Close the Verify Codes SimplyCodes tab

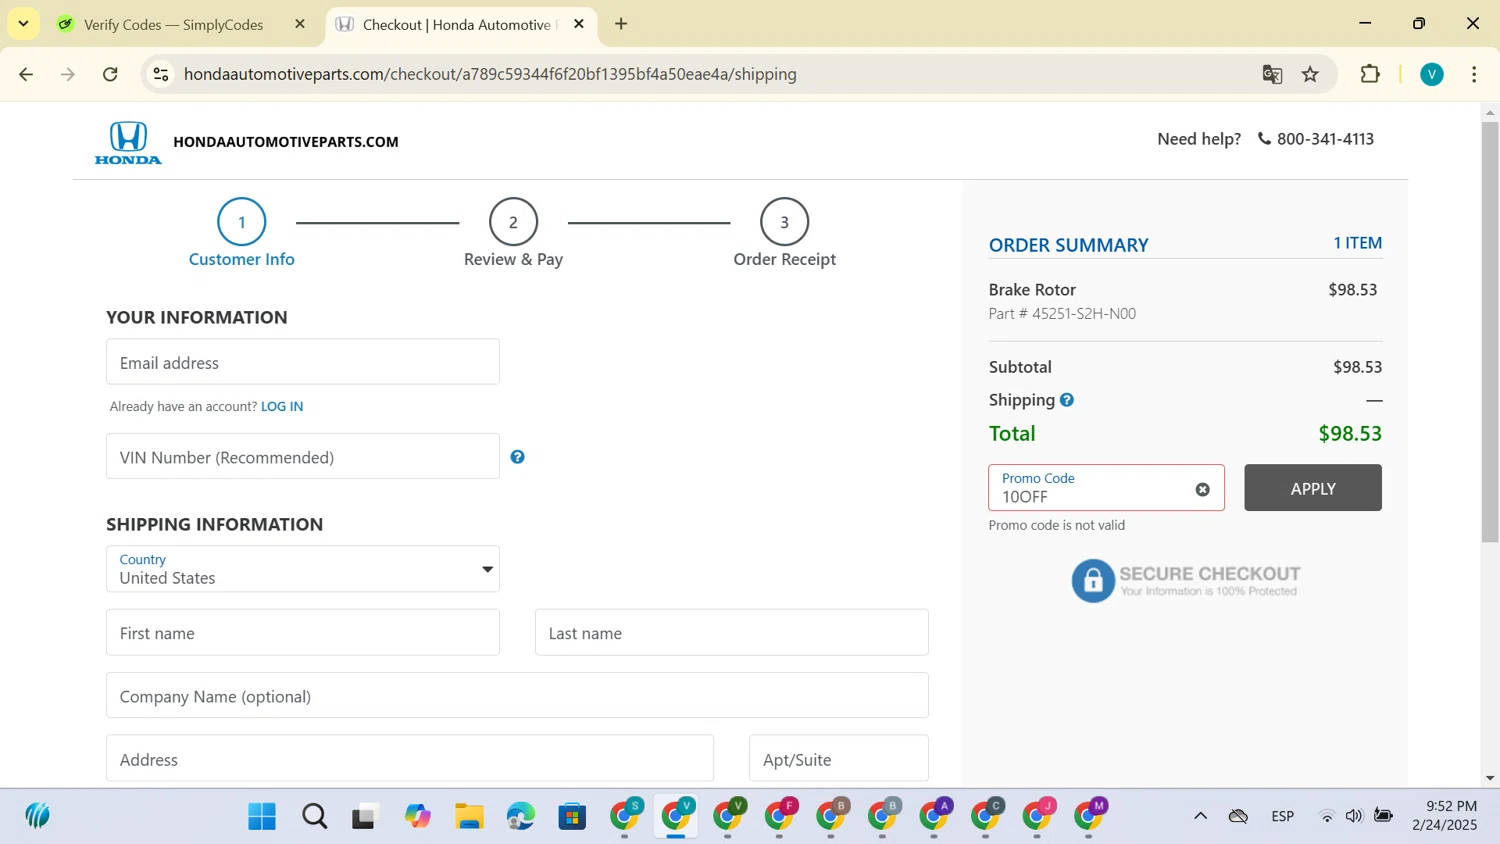click(300, 24)
